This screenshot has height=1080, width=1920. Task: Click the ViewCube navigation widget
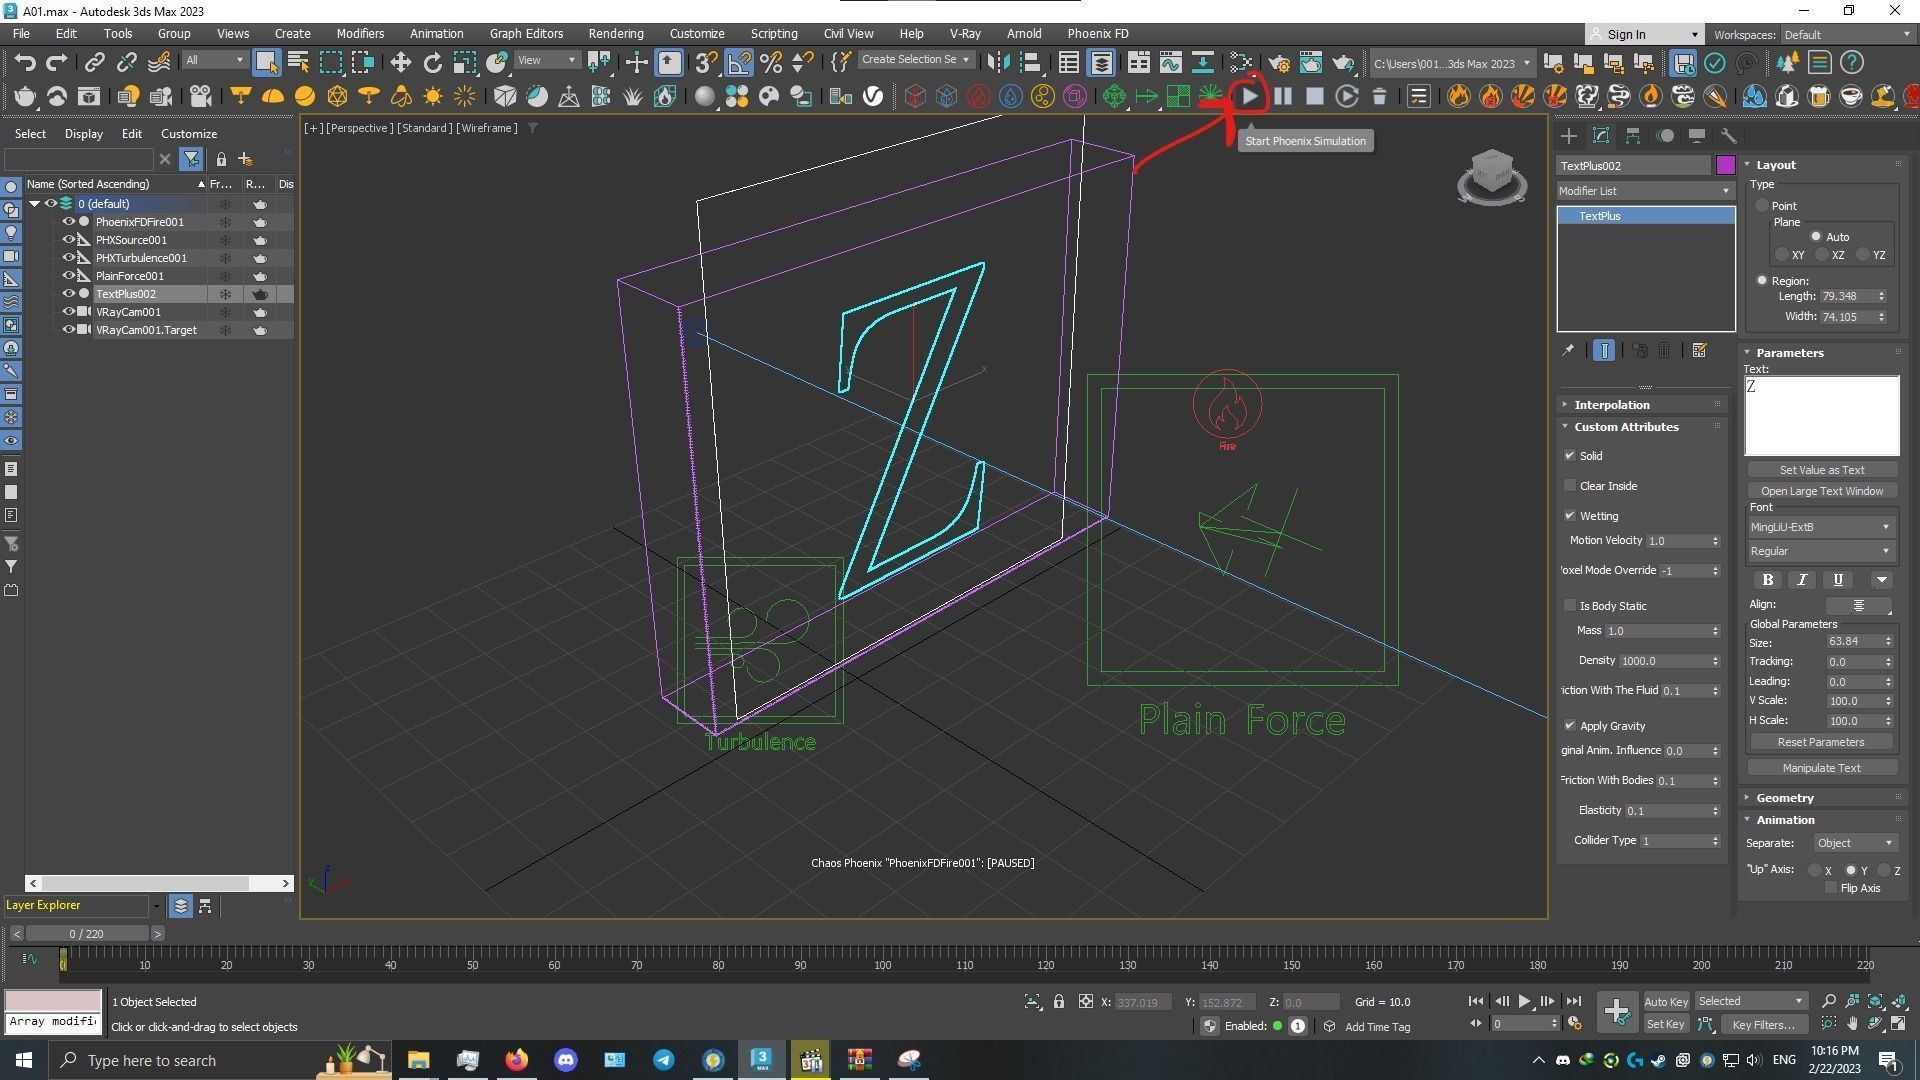click(x=1492, y=177)
